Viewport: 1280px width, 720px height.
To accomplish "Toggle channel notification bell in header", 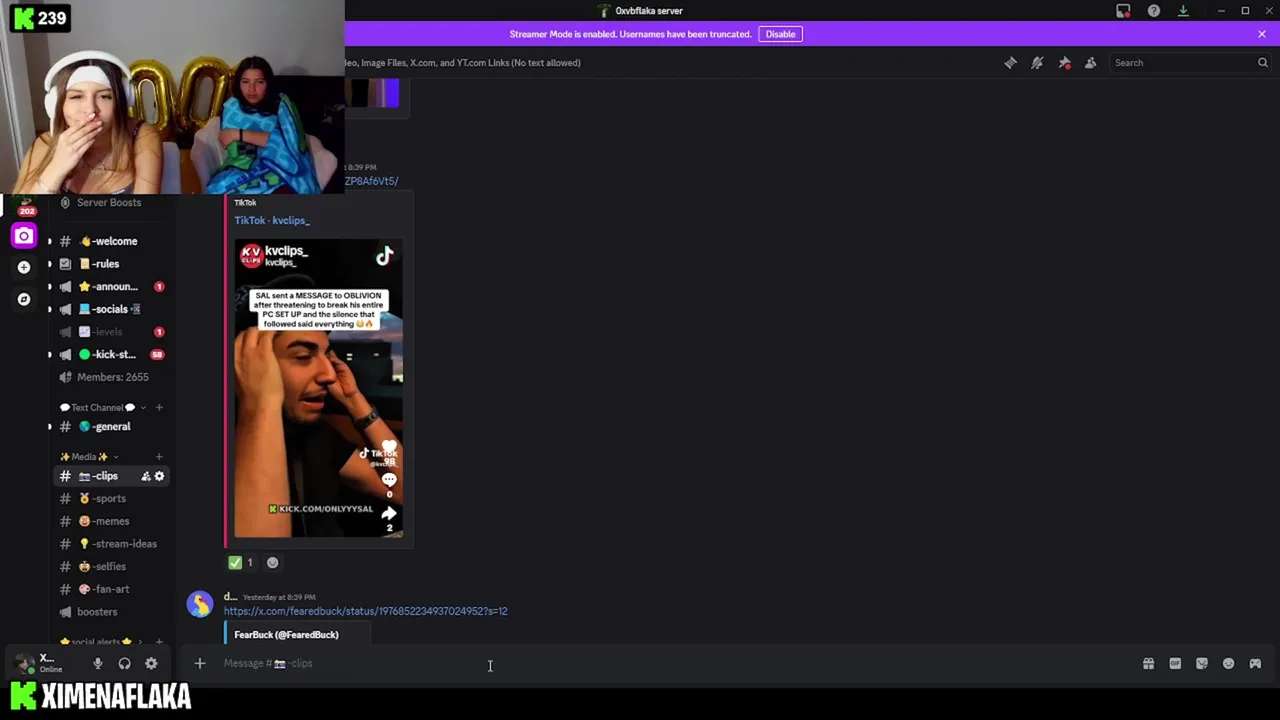I will pyautogui.click(x=1037, y=63).
